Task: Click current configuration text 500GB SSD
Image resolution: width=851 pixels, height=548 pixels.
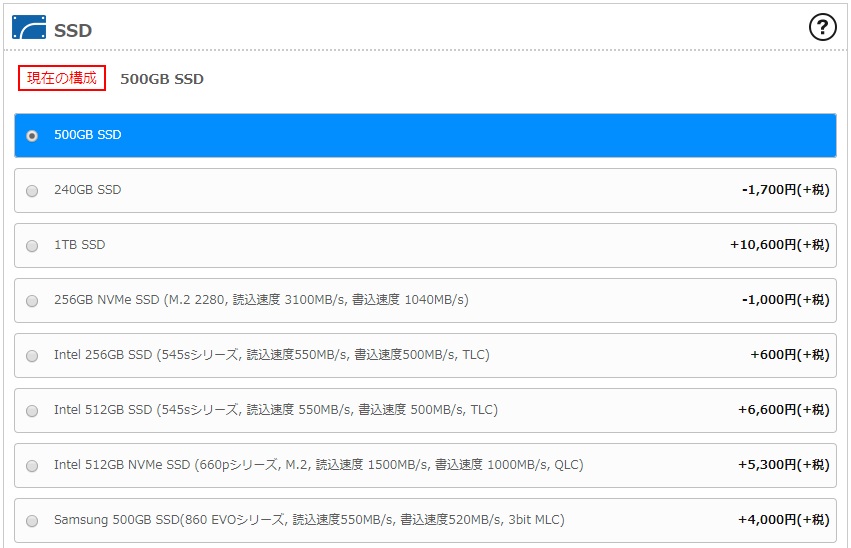Action: (x=162, y=79)
